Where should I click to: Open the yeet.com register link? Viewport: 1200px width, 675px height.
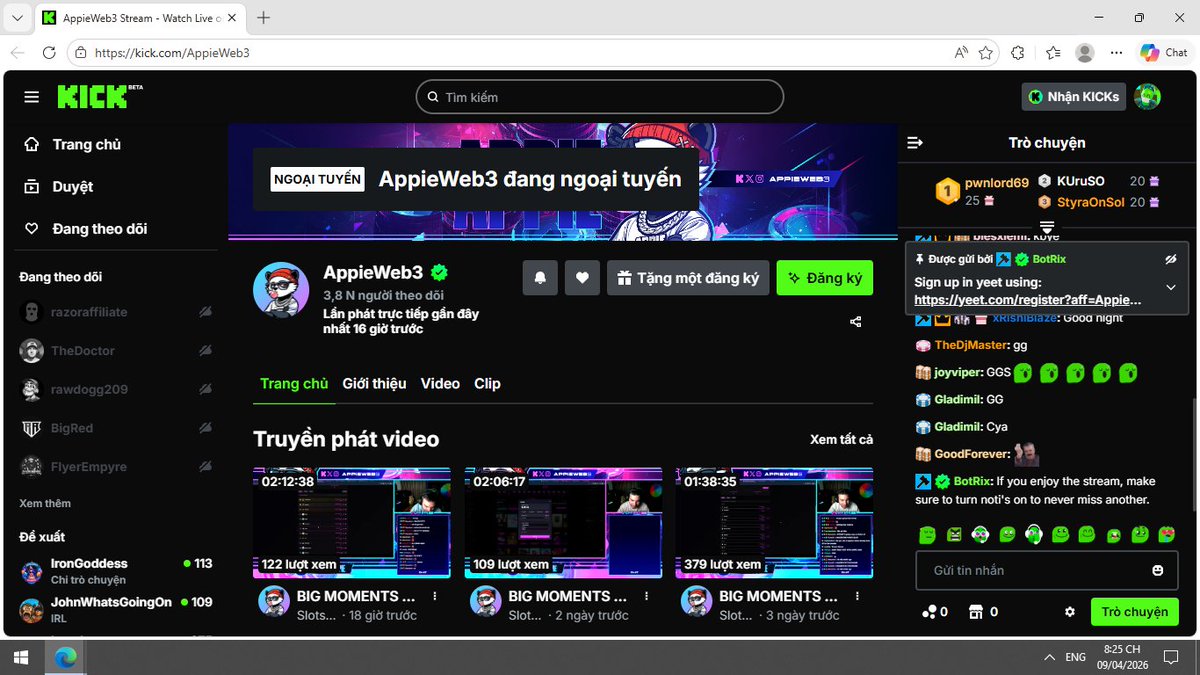point(1028,299)
